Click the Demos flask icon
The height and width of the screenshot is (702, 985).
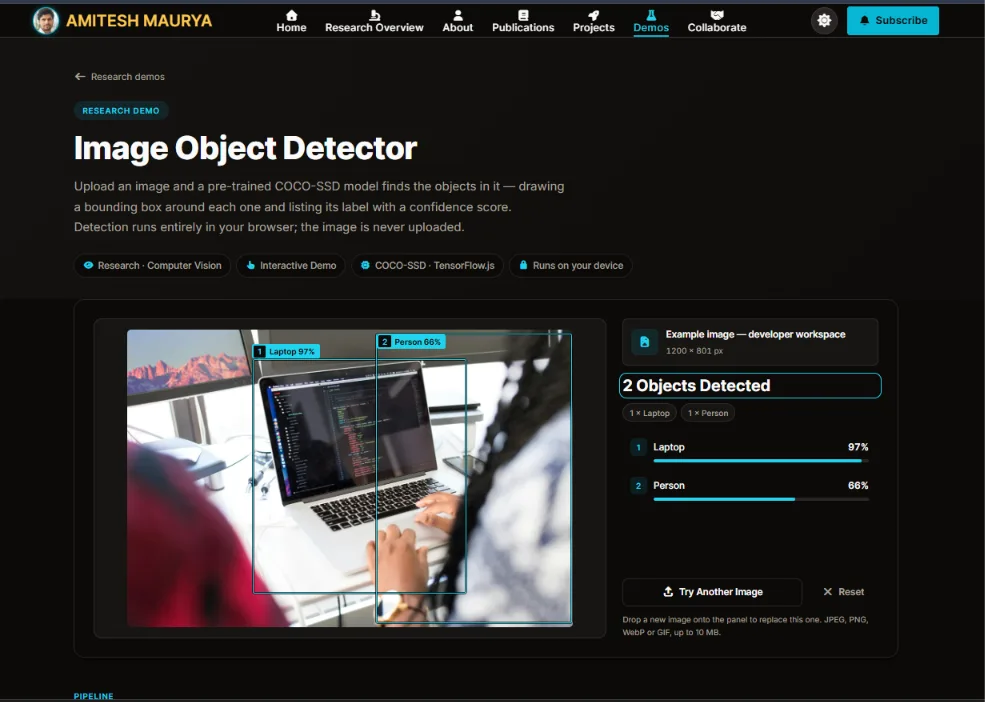[x=651, y=15]
